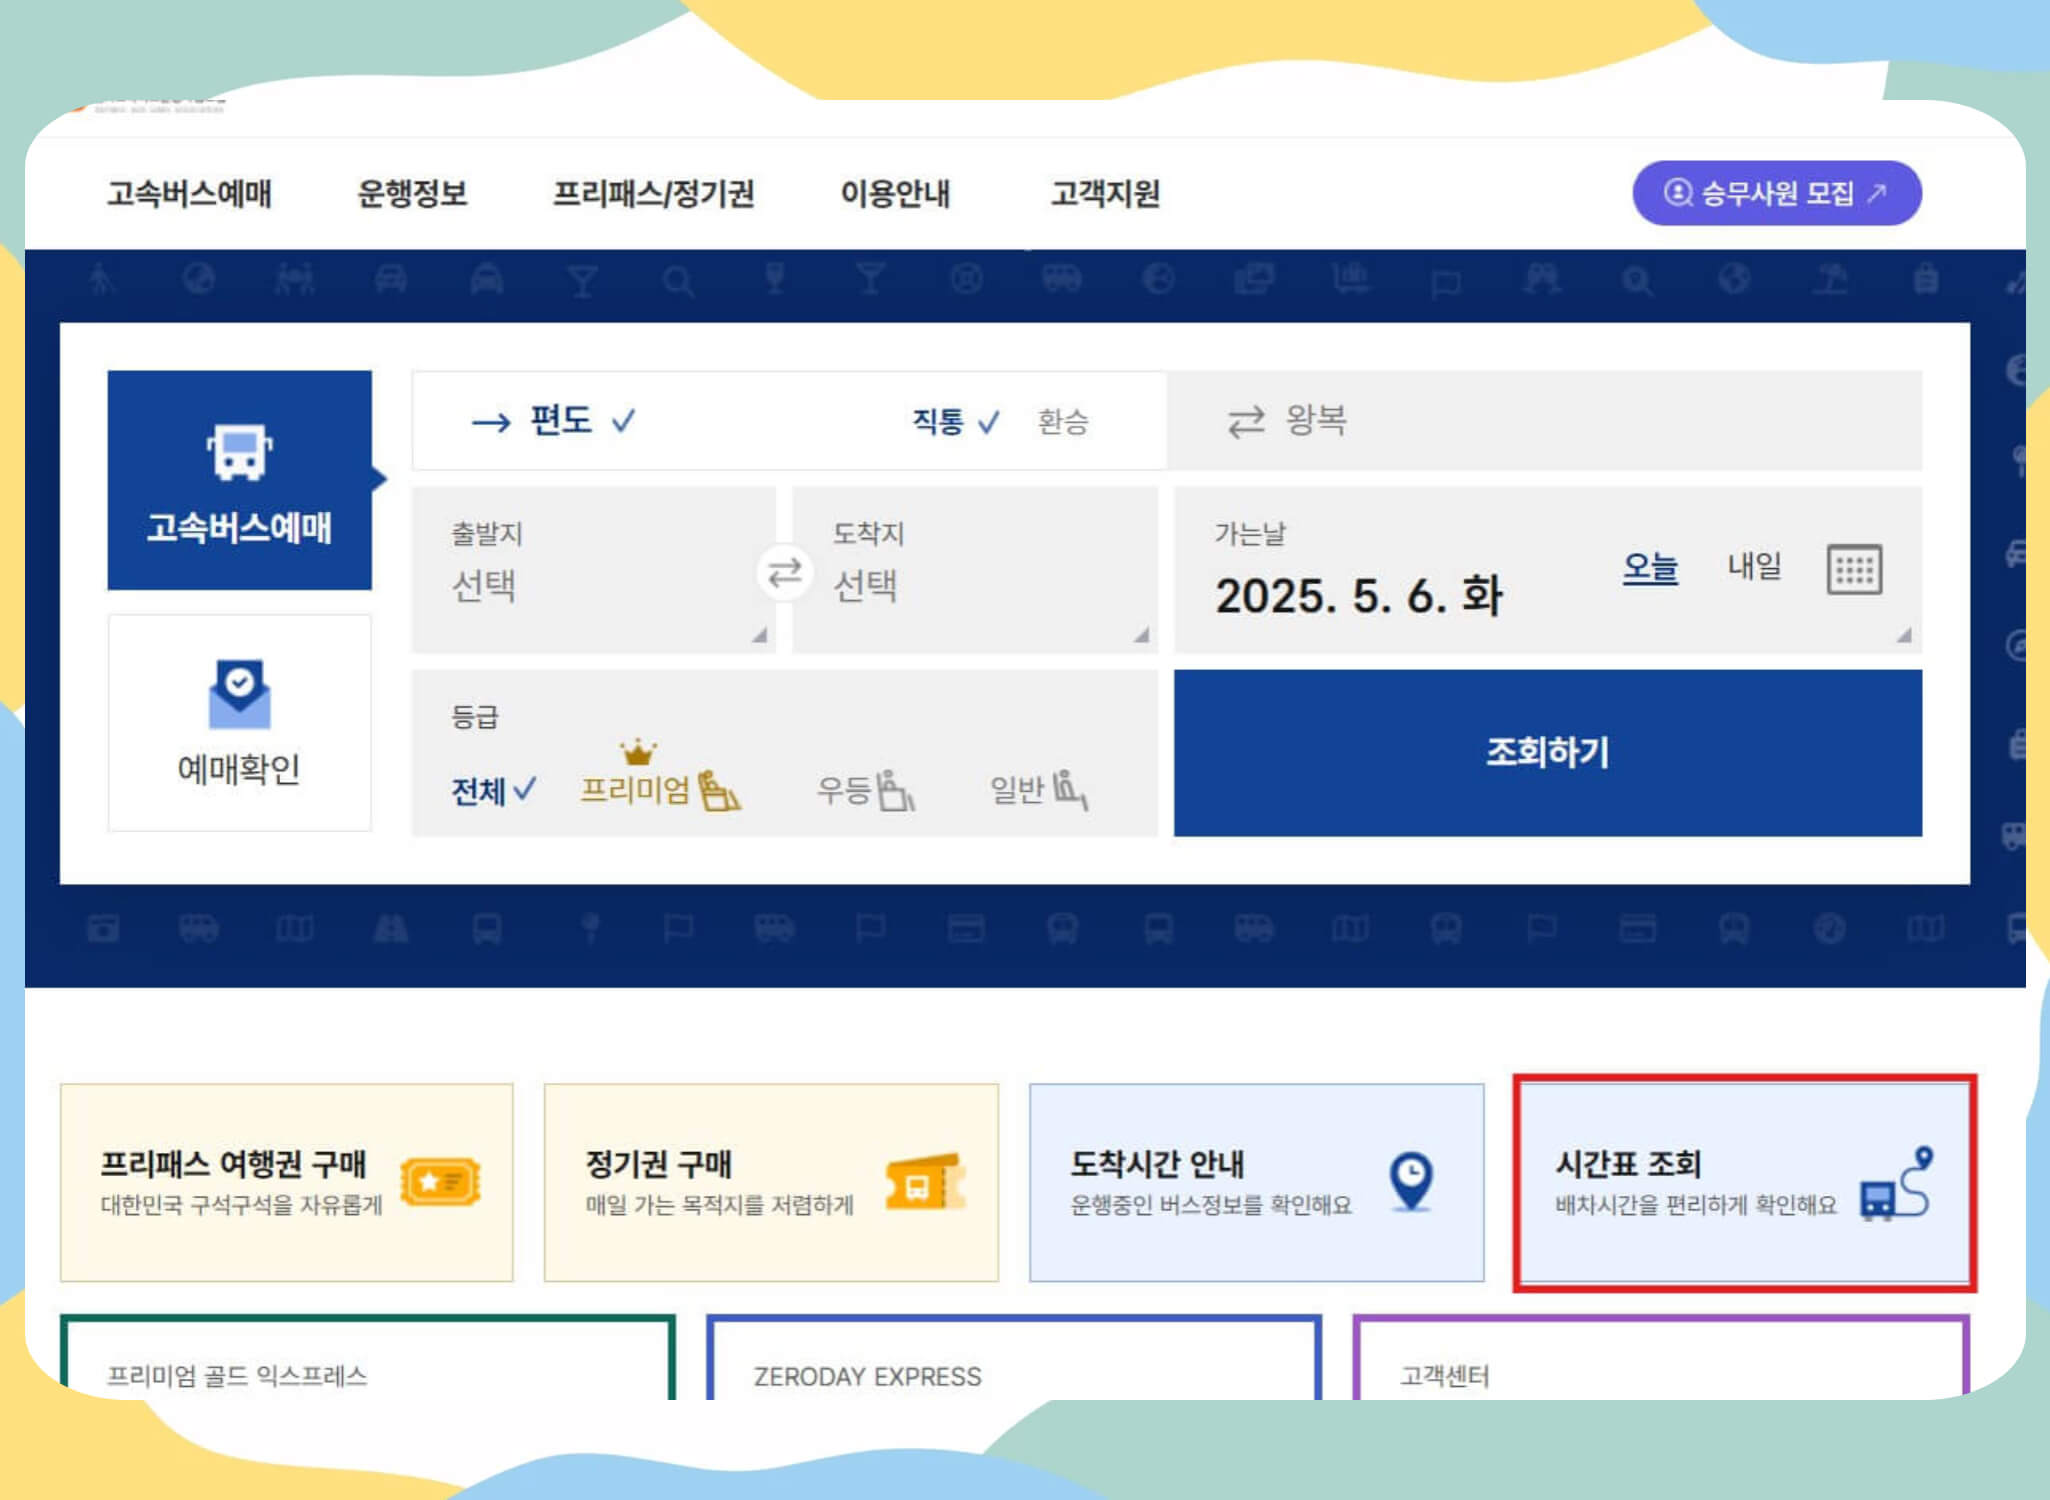Open the 도착지 선택 dropdown
This screenshot has width=2050, height=1500.
pyautogui.click(x=975, y=570)
